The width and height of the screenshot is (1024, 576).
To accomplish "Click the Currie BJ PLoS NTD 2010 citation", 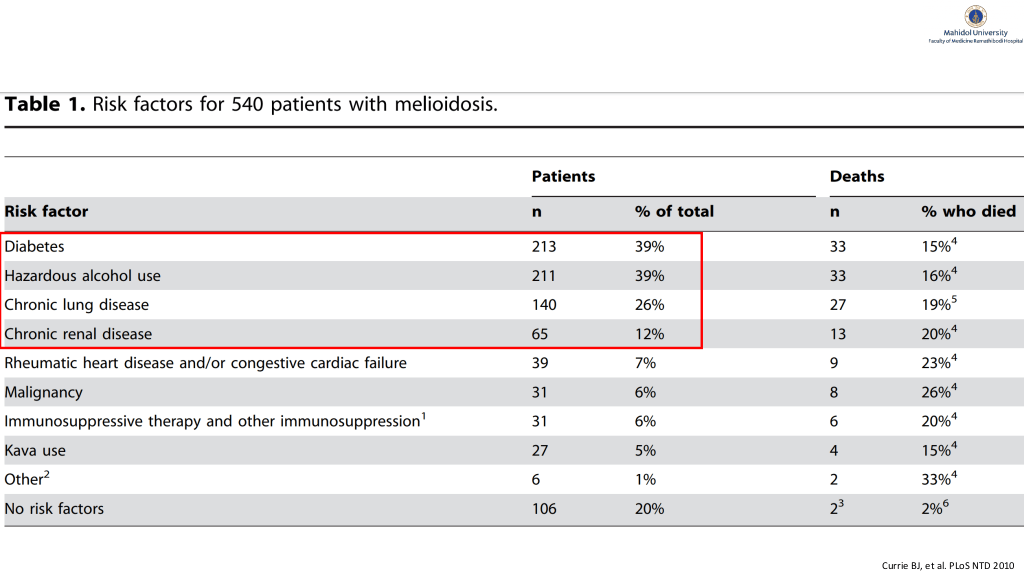I will 946,565.
